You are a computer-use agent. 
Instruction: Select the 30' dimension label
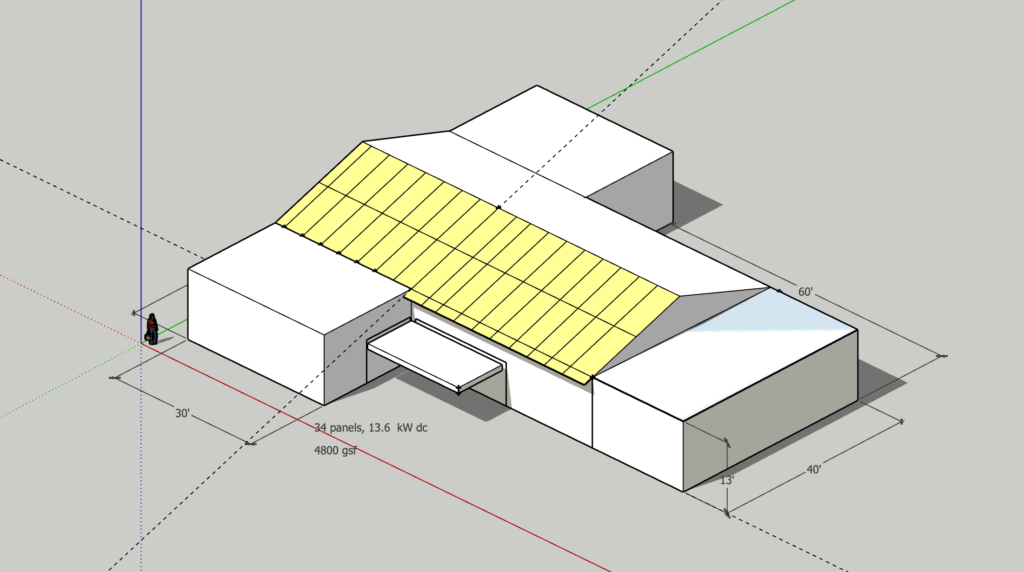pos(182,413)
